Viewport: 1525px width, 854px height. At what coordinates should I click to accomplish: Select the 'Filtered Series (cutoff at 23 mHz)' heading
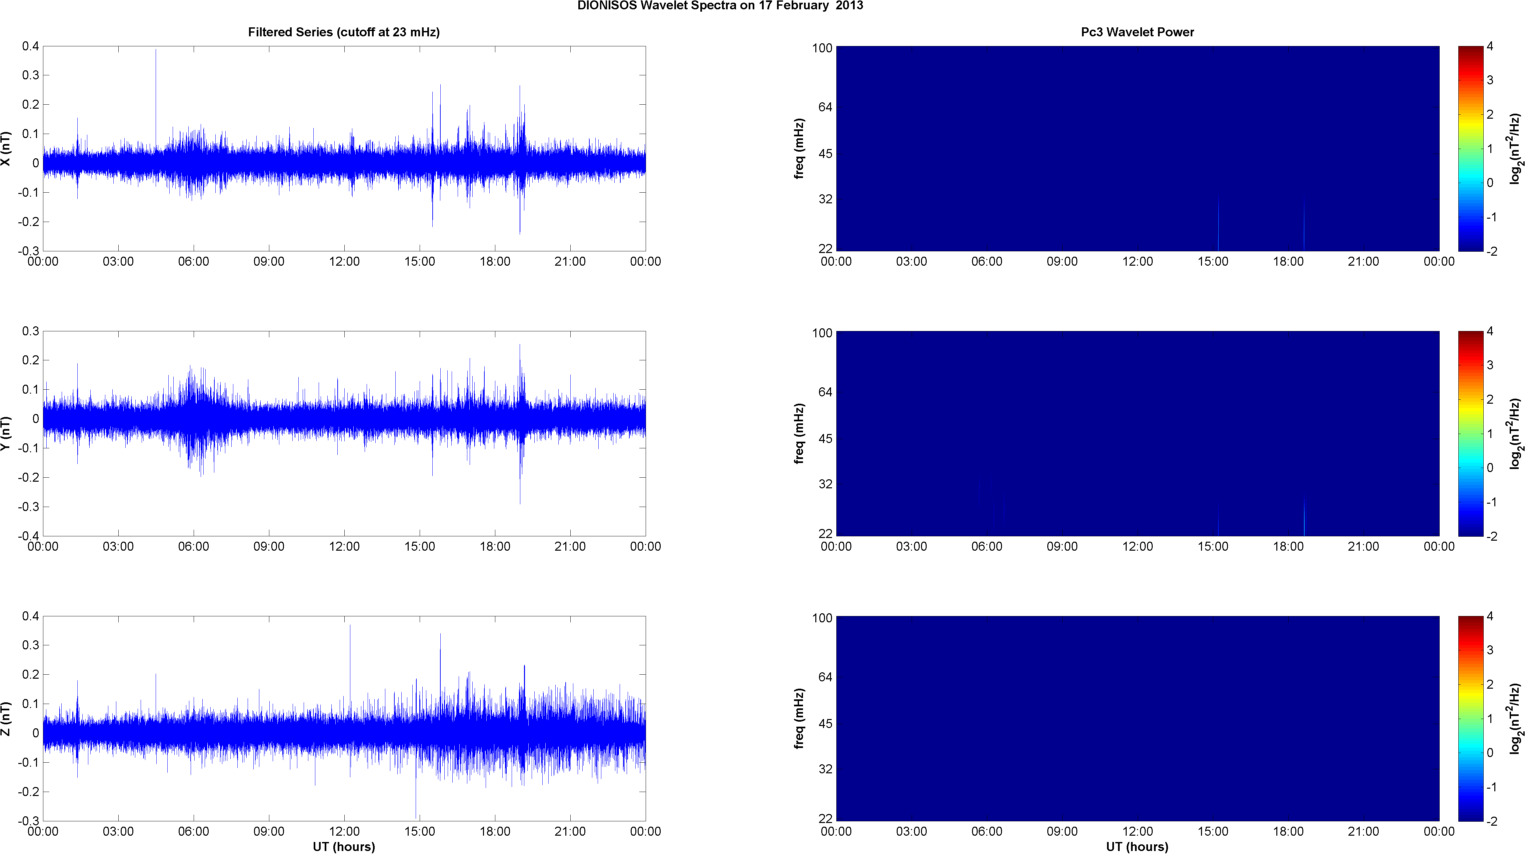click(x=344, y=32)
